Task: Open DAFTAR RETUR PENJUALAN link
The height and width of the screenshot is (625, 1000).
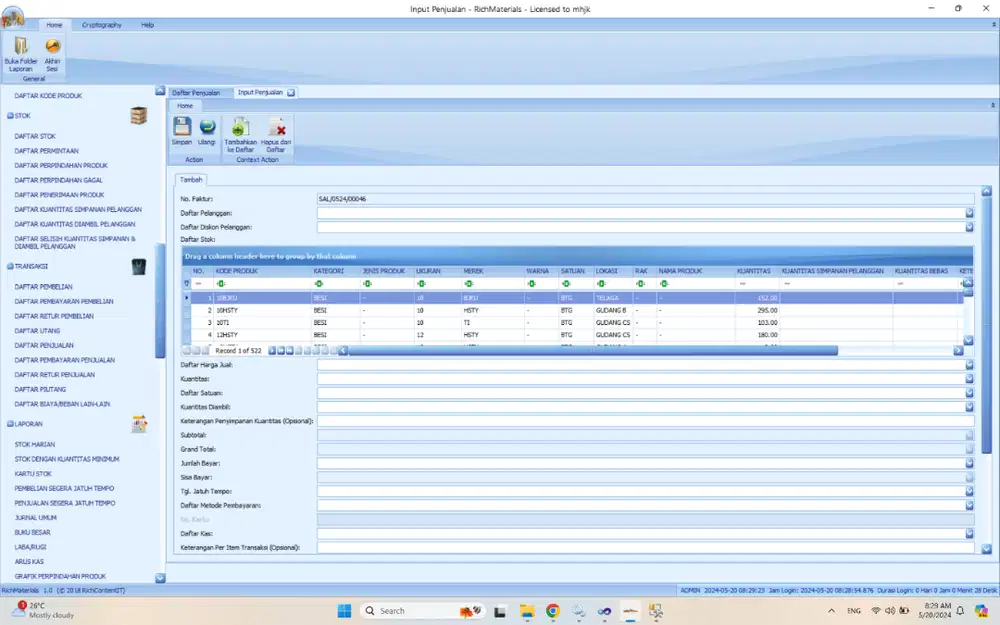Action: pyautogui.click(x=55, y=375)
